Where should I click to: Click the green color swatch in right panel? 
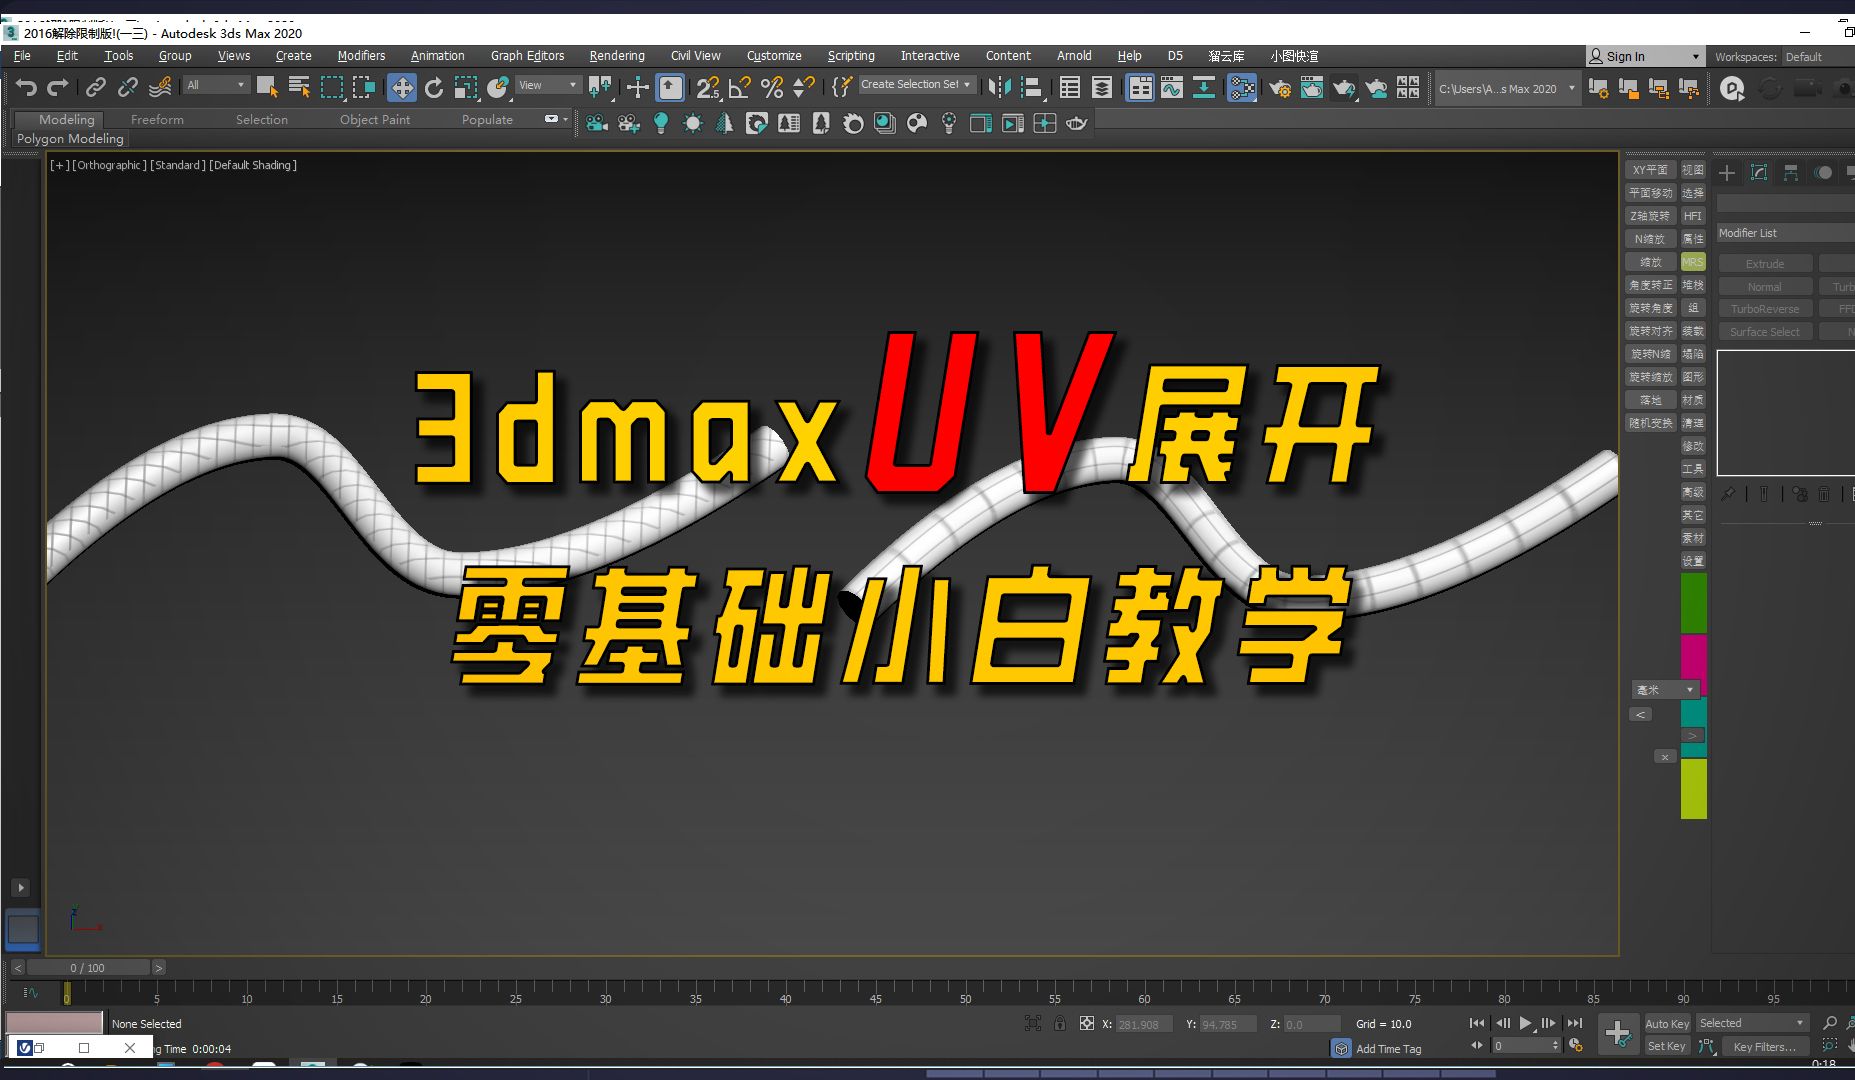pos(1693,603)
